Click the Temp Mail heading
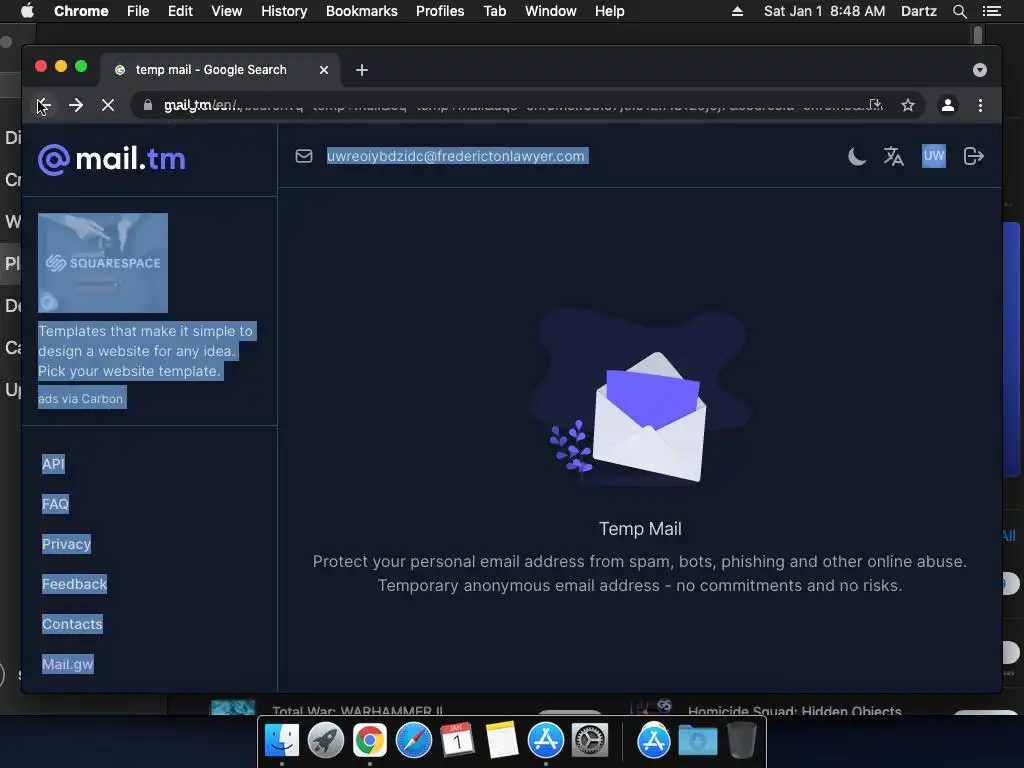1024x768 pixels. point(640,529)
